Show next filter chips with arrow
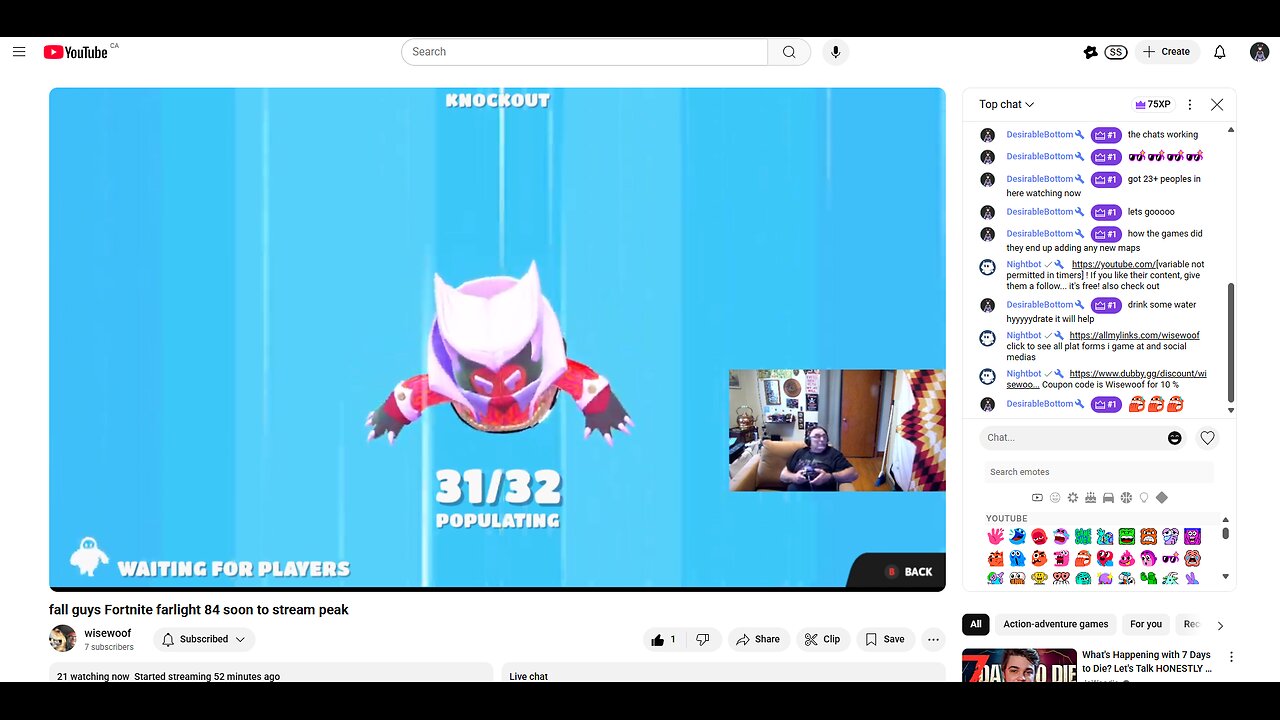This screenshot has width=1280, height=720. [x=1220, y=625]
